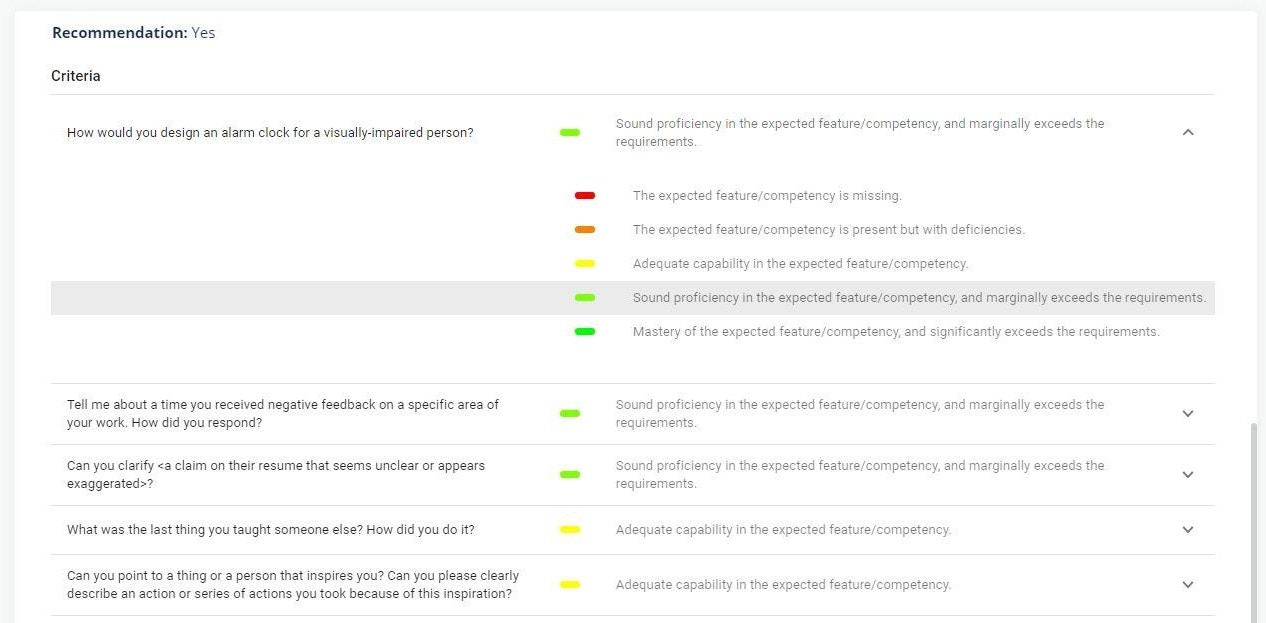Click the red rating pill icon
The height and width of the screenshot is (623, 1266).
click(x=585, y=195)
